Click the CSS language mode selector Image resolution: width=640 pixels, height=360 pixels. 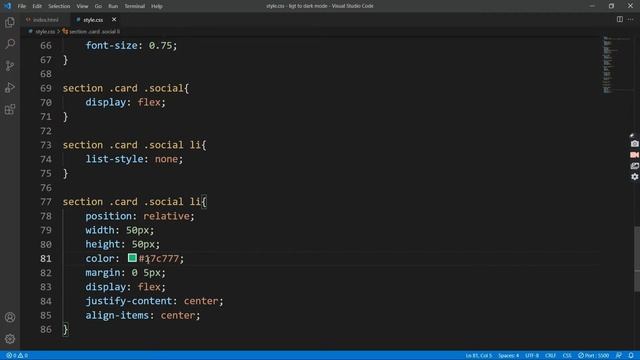click(x=567, y=356)
